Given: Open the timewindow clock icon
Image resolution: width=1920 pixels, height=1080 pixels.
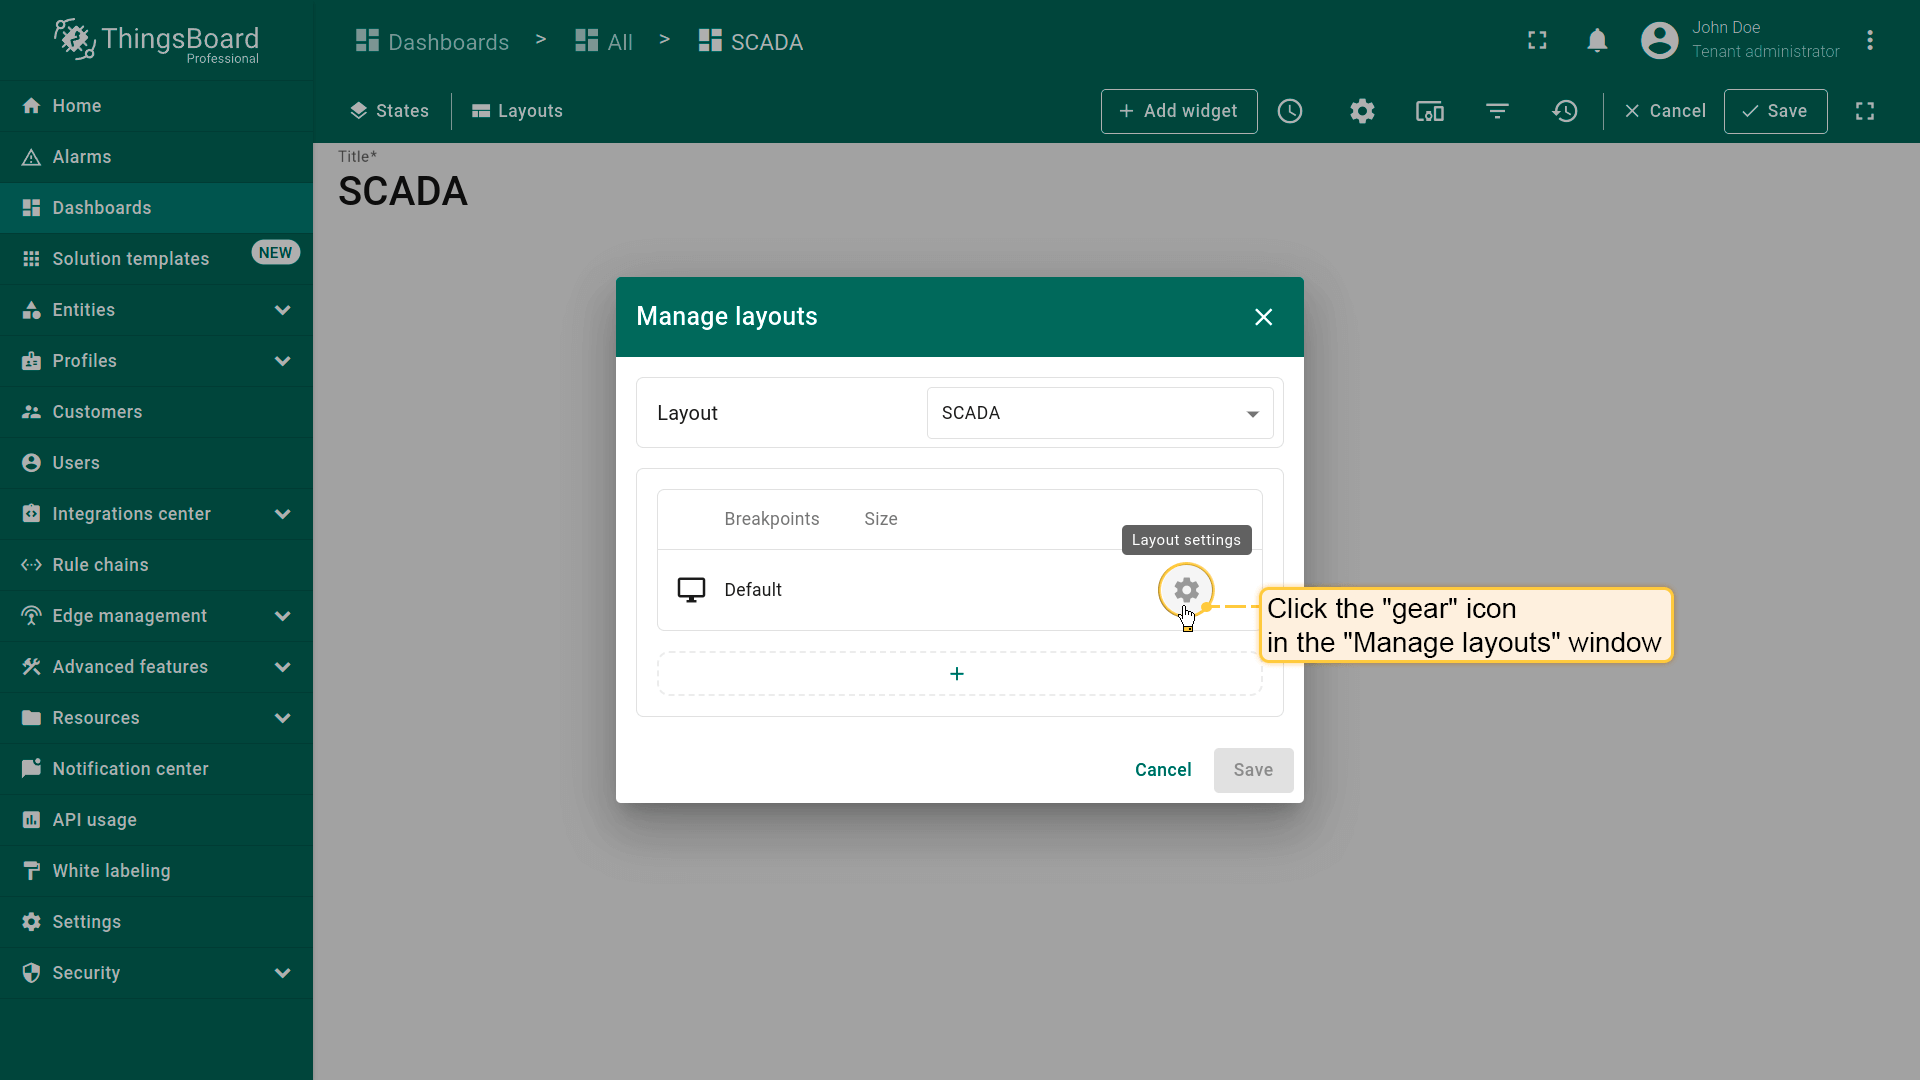Looking at the screenshot, I should pos(1290,111).
